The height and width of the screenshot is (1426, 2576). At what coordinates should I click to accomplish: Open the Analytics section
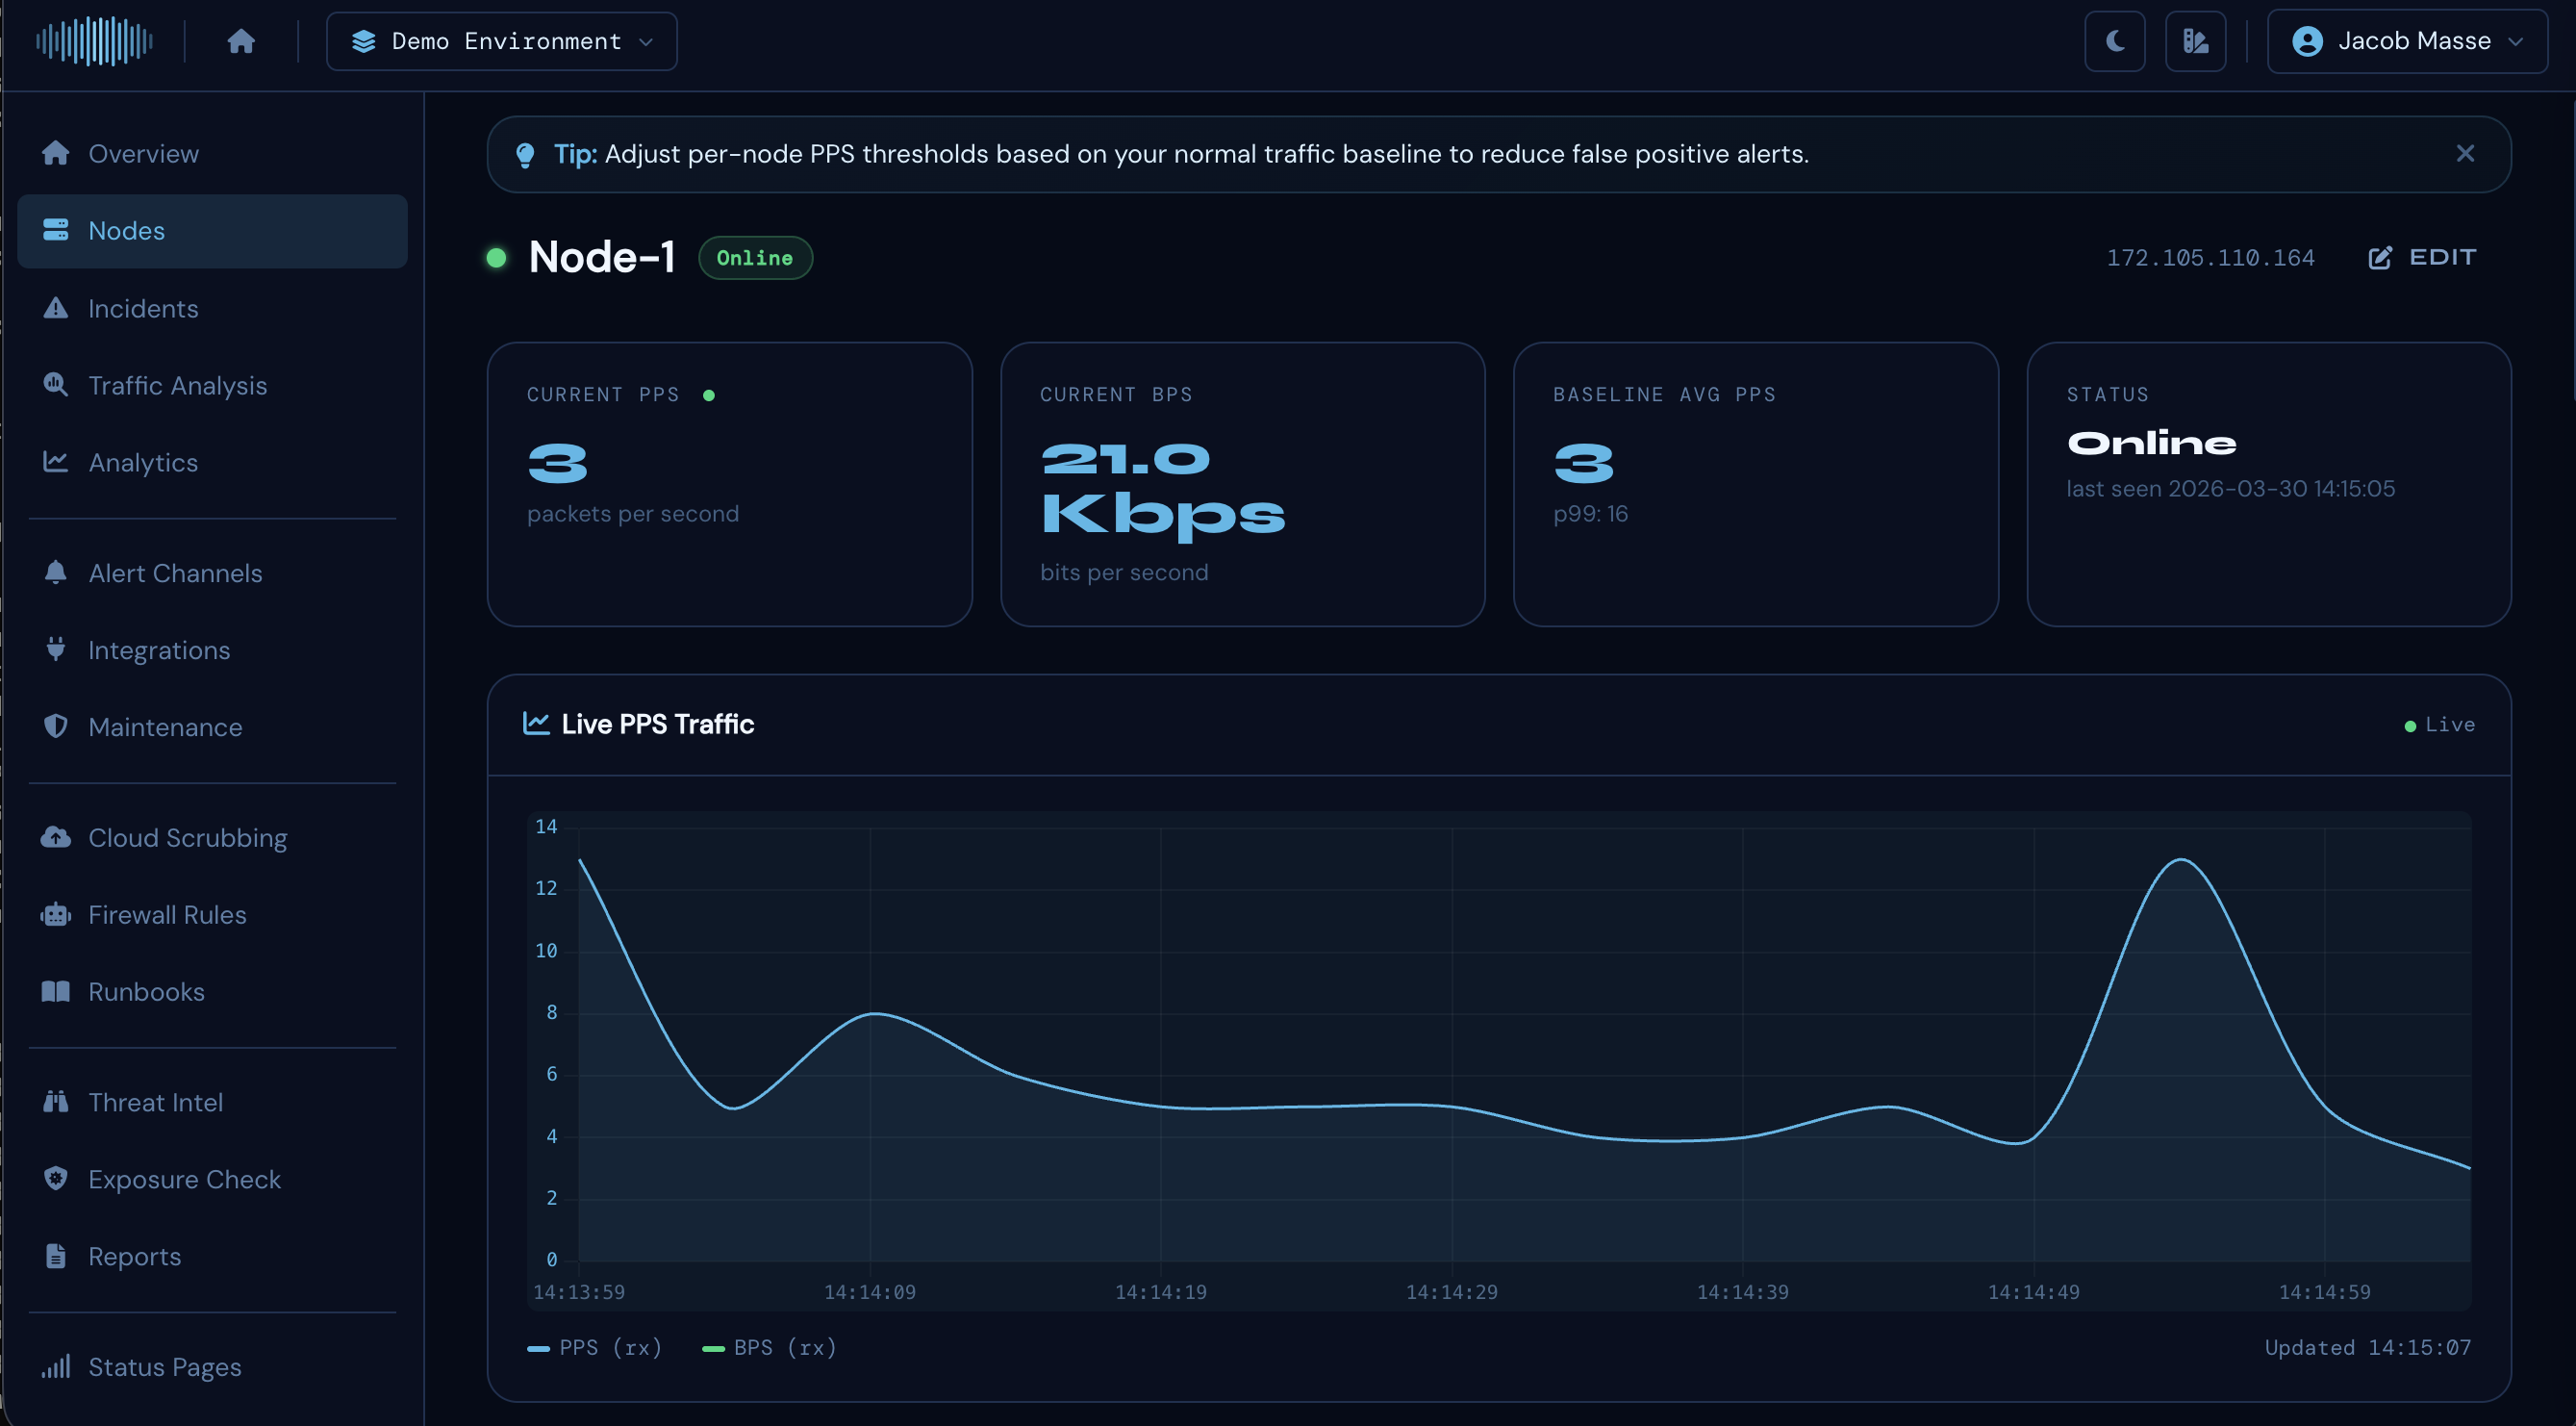pyautogui.click(x=143, y=462)
